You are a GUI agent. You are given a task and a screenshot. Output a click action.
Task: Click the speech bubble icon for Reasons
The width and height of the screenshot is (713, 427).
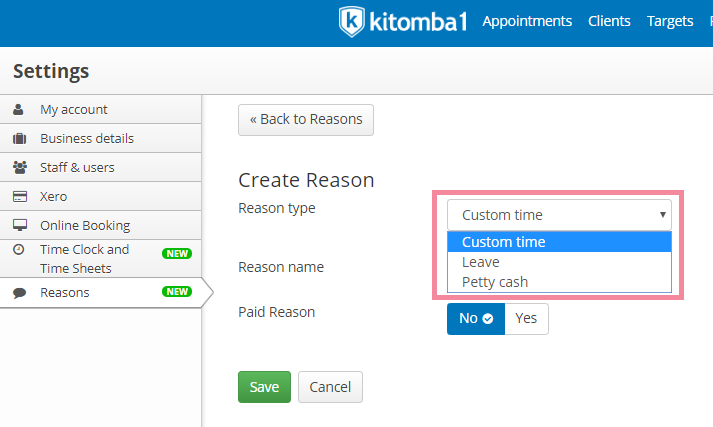click(20, 292)
